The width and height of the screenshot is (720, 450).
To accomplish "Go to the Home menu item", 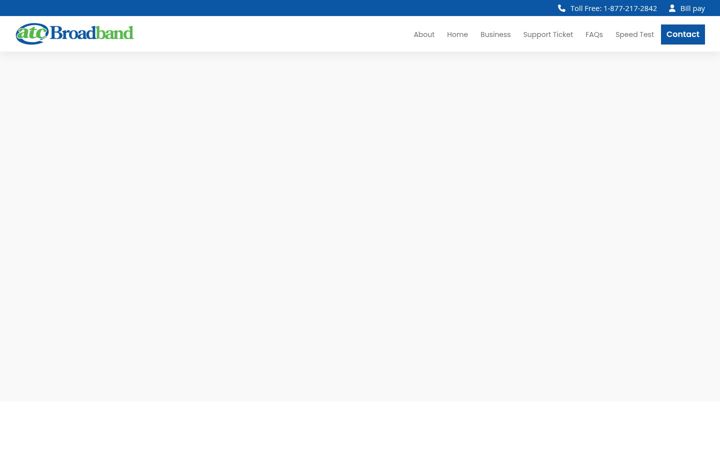I will pos(457,34).
